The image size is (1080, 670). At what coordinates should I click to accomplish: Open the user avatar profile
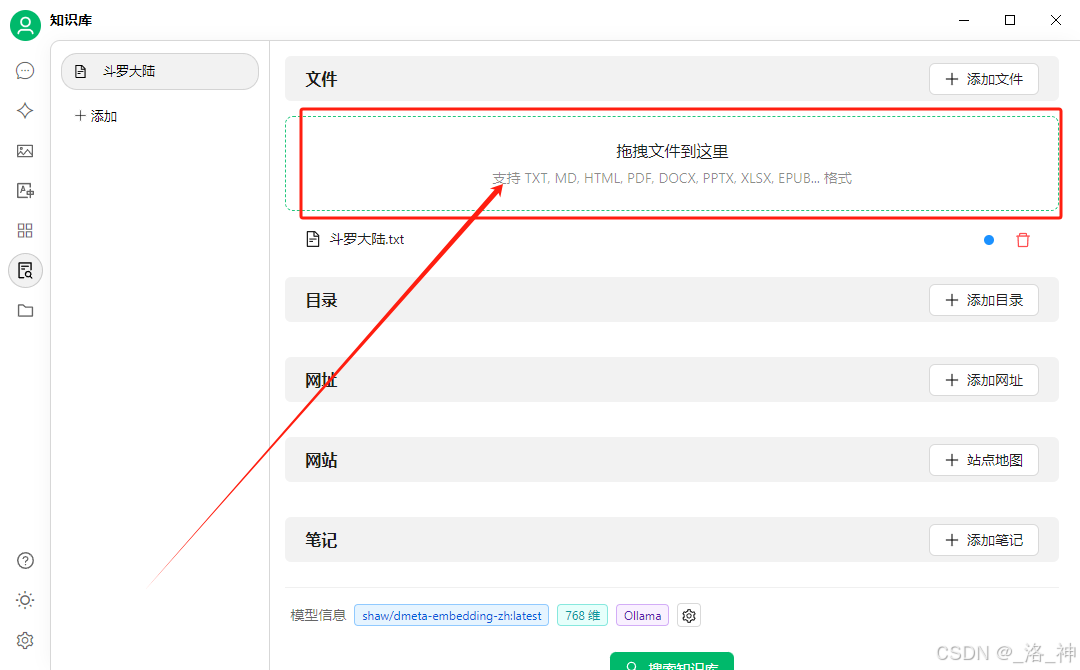[25, 25]
